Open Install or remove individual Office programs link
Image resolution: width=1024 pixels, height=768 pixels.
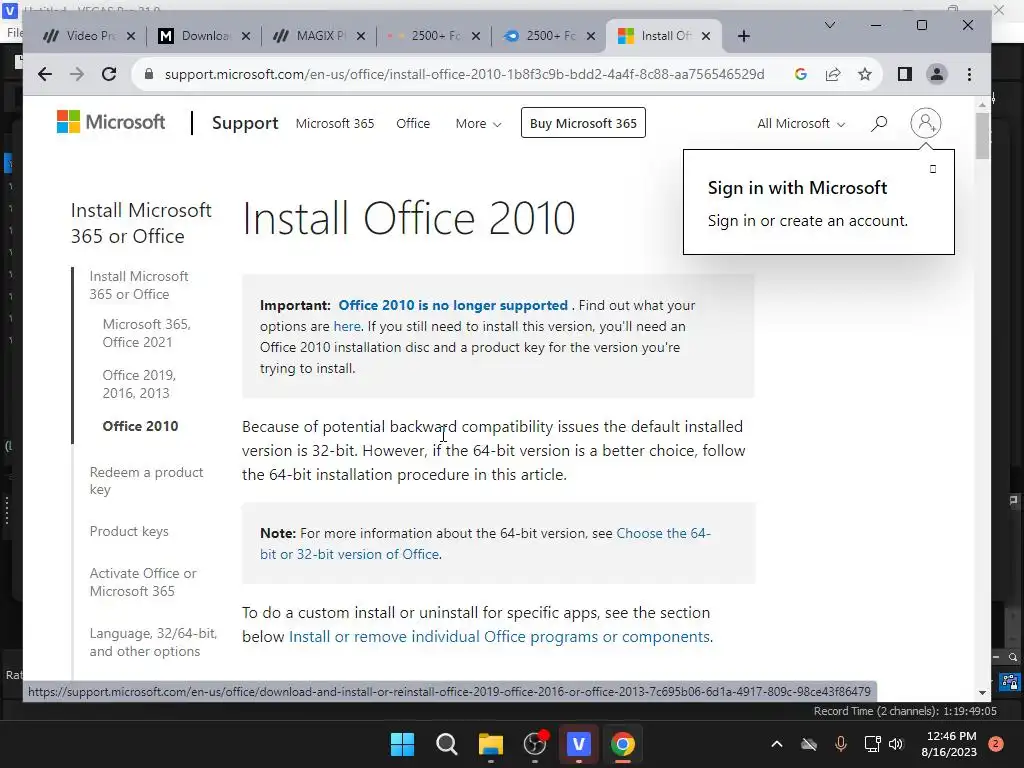tap(500, 637)
